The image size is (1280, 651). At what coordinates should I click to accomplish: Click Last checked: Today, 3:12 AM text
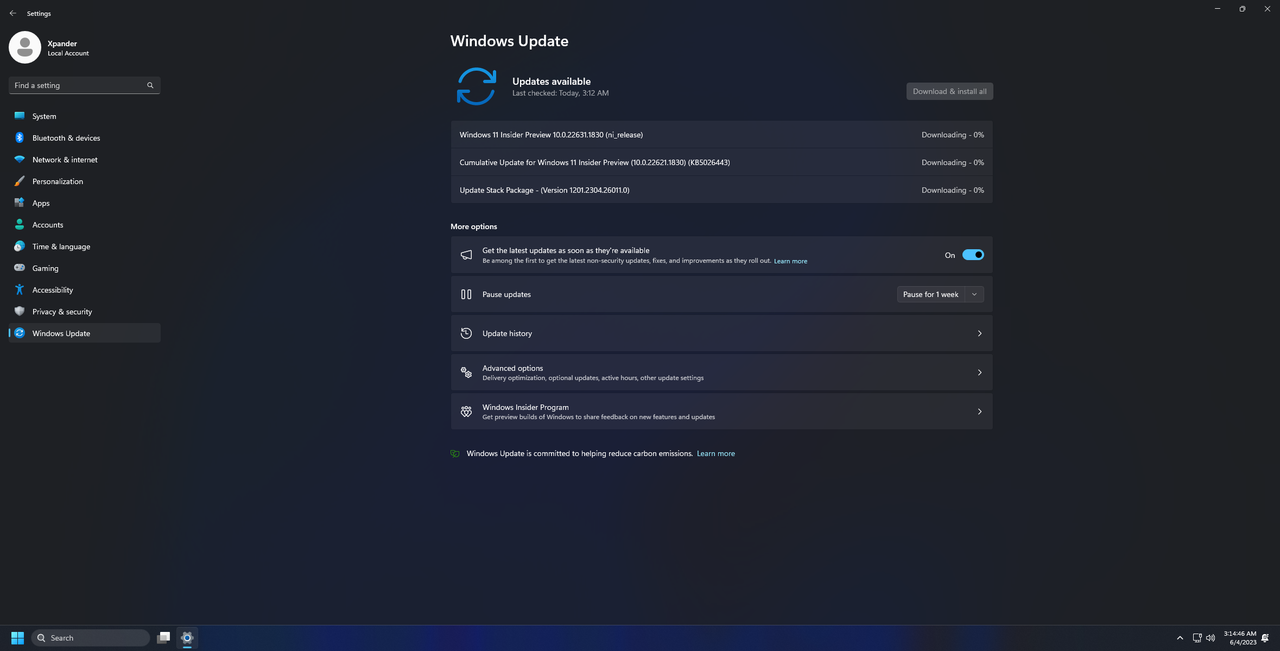[x=560, y=93]
